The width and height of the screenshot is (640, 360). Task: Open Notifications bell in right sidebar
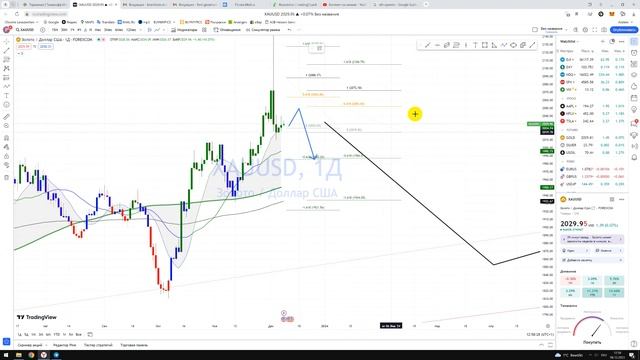(x=634, y=157)
